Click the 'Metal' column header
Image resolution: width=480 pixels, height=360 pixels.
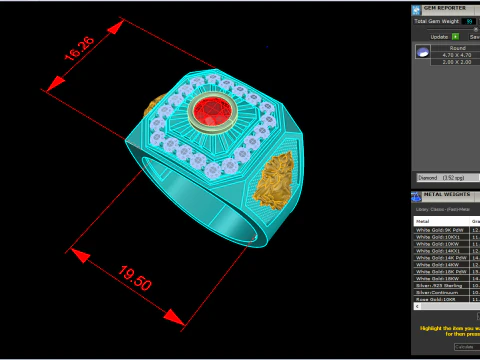441,221
